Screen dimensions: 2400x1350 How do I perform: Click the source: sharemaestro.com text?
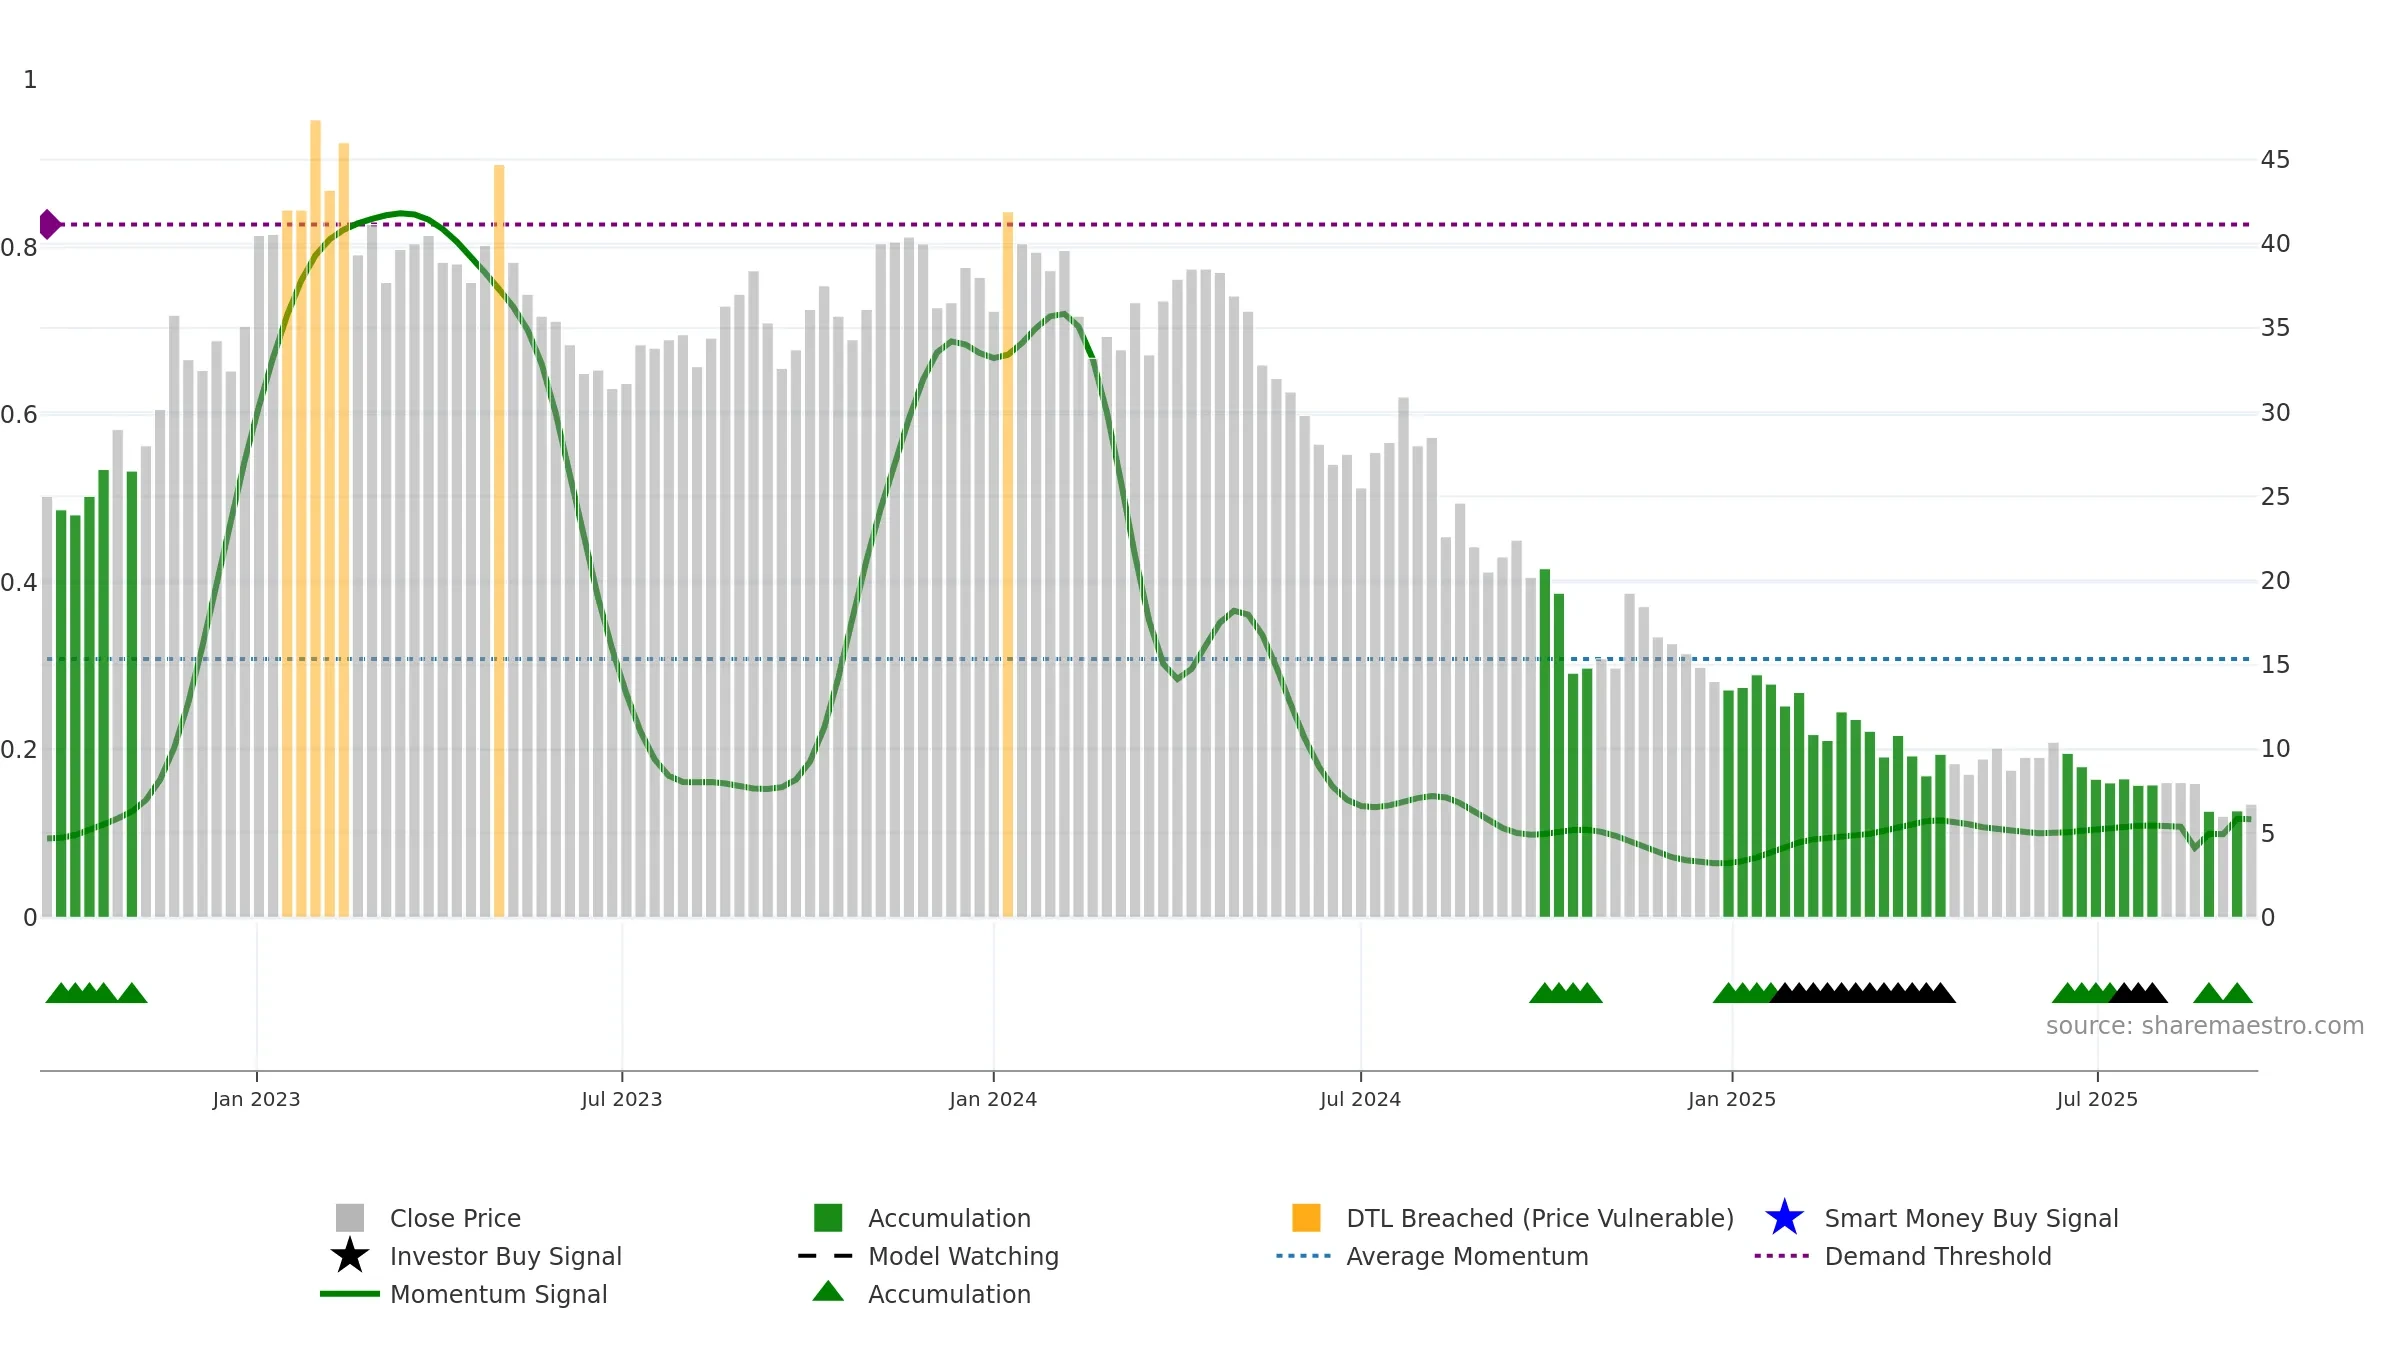click(x=2205, y=1026)
